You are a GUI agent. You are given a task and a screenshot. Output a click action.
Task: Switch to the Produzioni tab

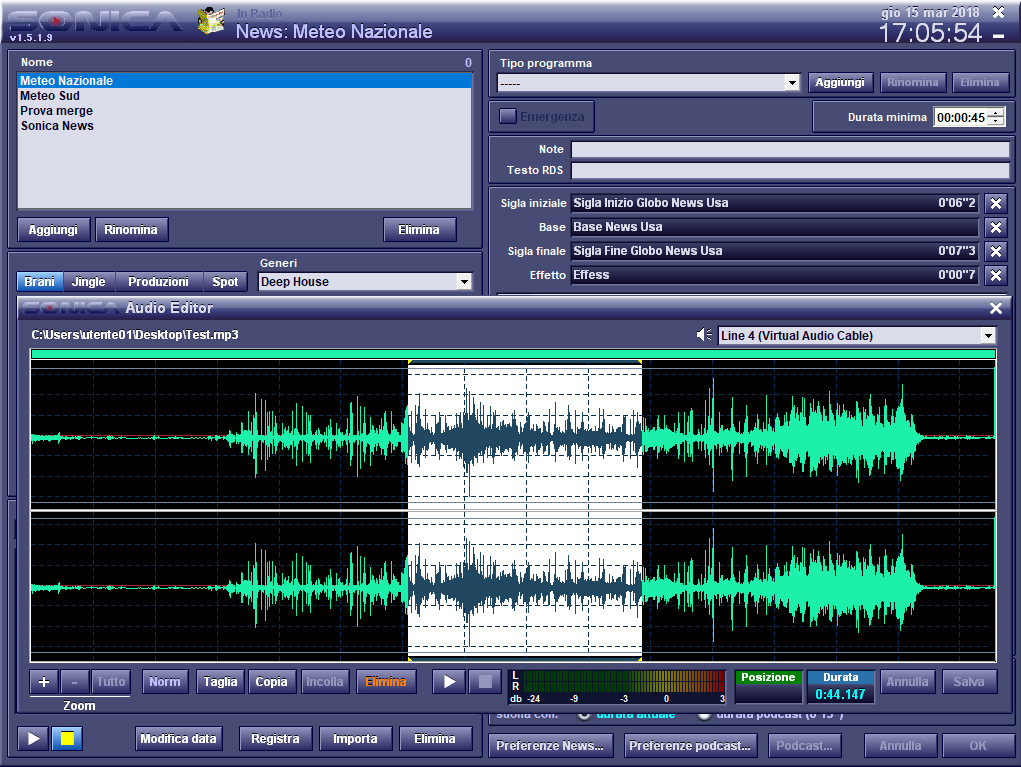pyautogui.click(x=158, y=282)
